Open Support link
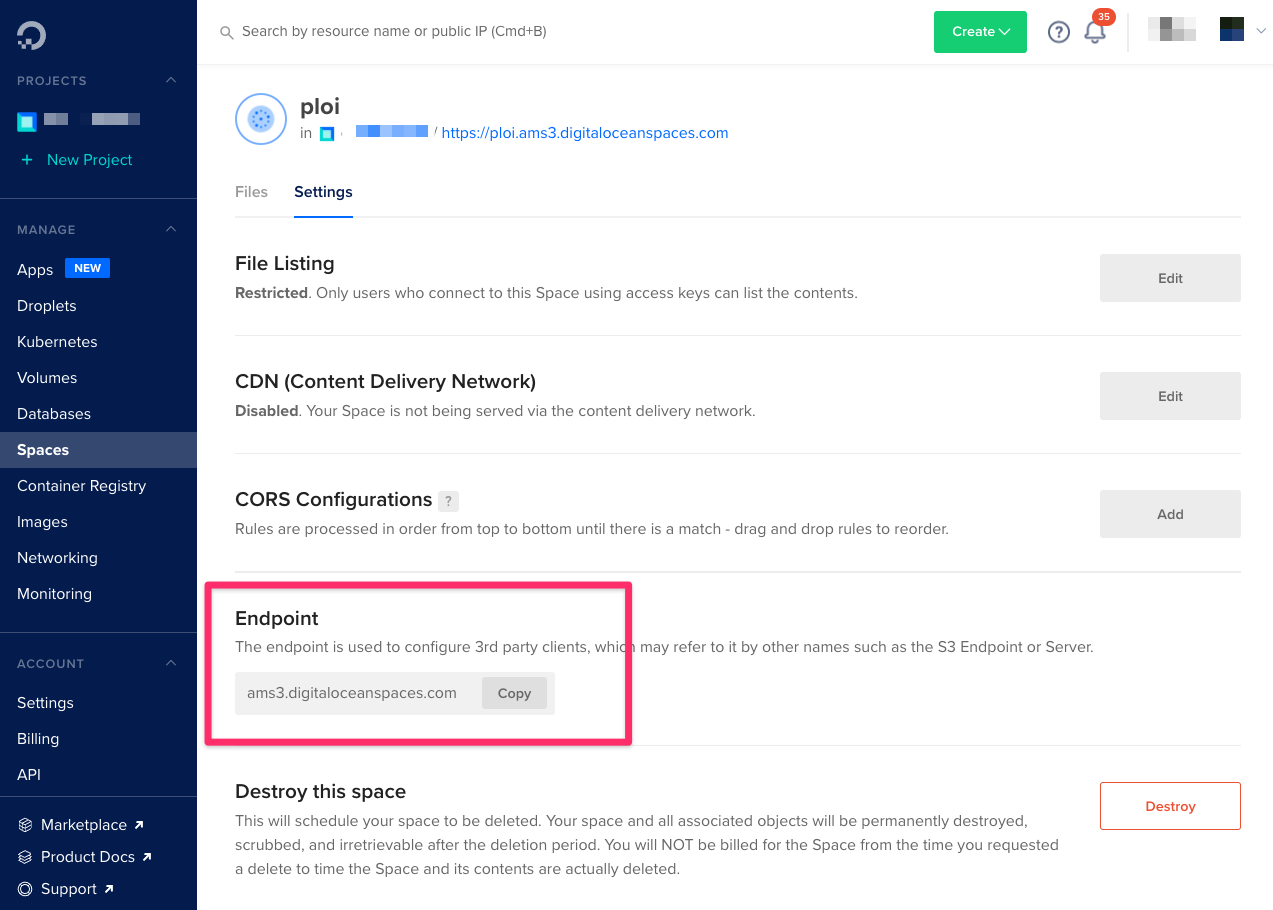This screenshot has width=1273, height=910. point(69,889)
